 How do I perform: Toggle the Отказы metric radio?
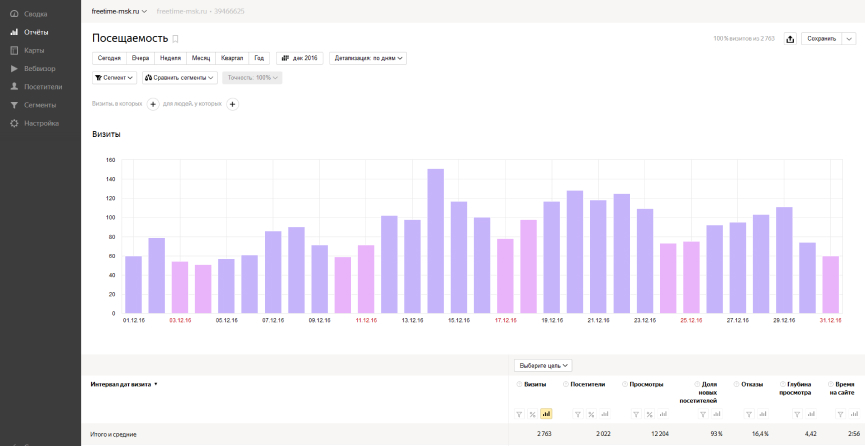736,384
